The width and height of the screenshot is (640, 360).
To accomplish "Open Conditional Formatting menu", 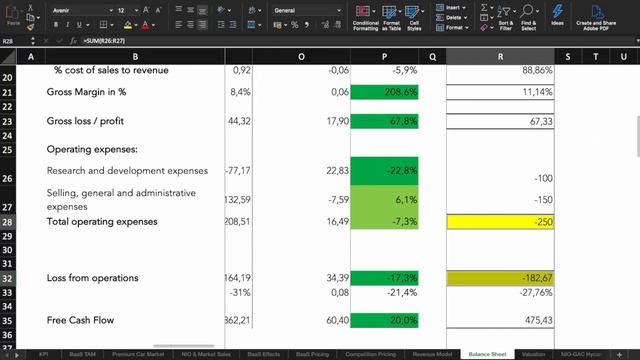I will pos(365,18).
